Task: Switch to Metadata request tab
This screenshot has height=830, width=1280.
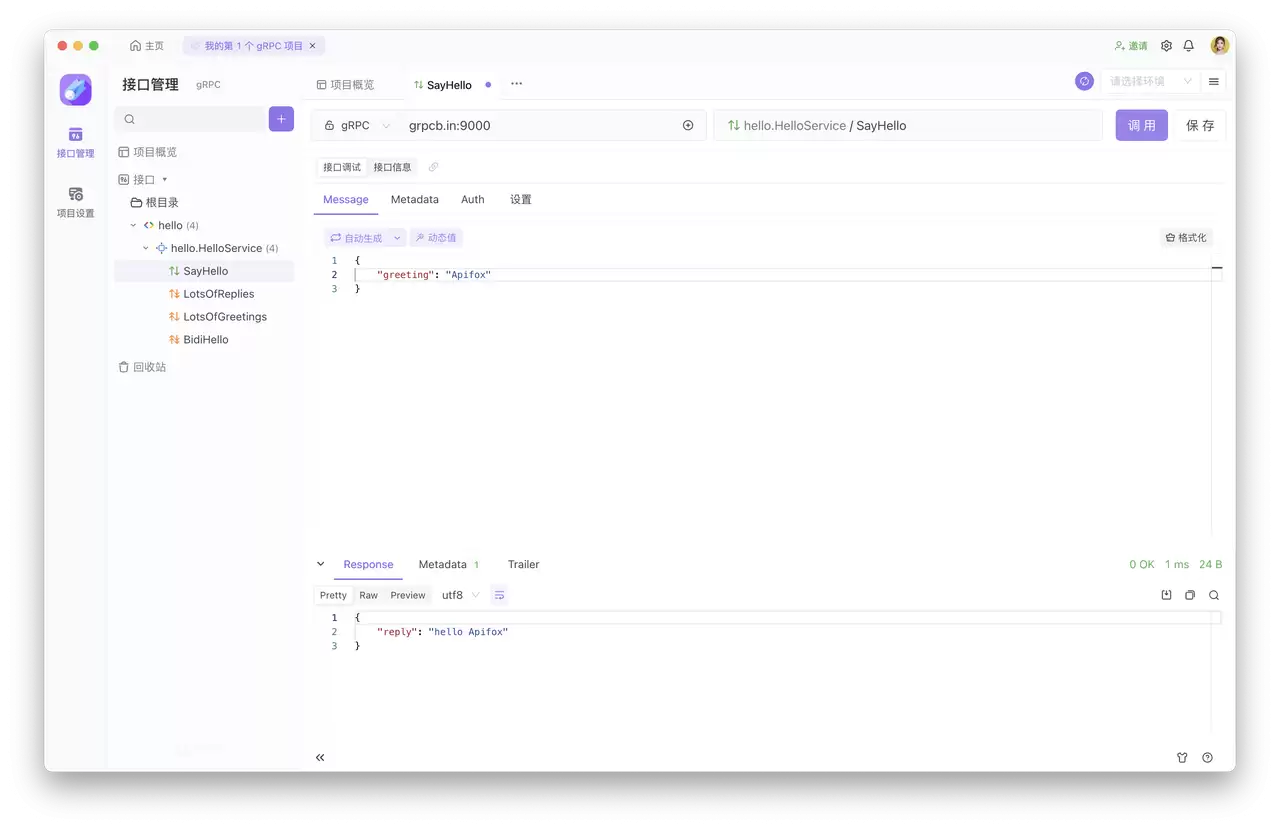Action: [415, 199]
